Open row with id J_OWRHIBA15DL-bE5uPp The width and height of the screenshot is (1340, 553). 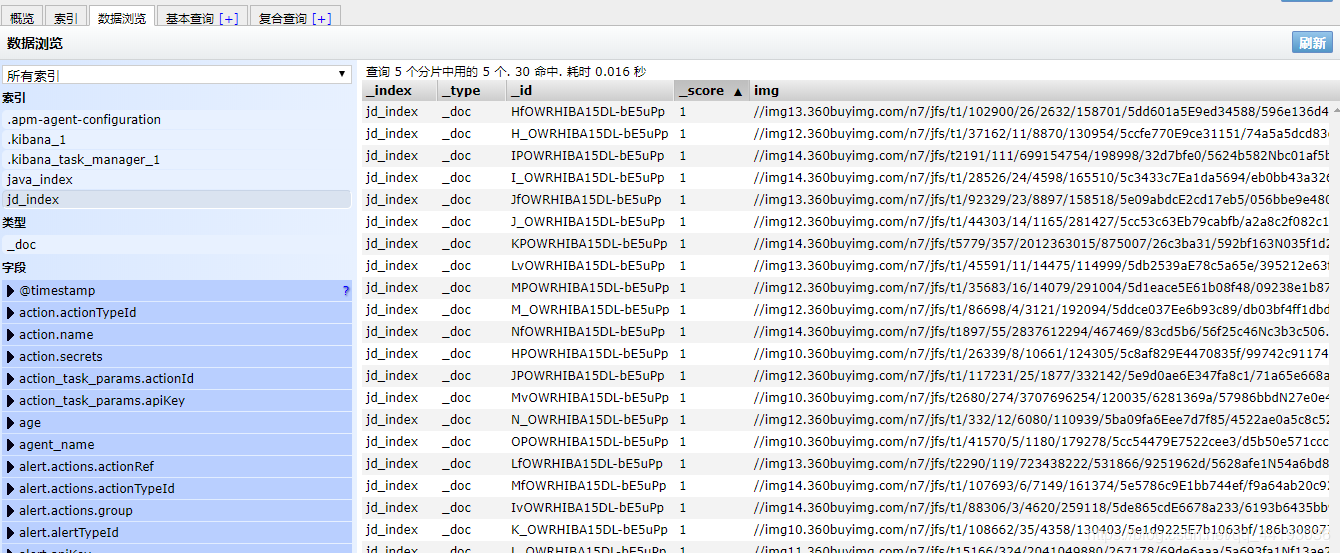(850, 221)
